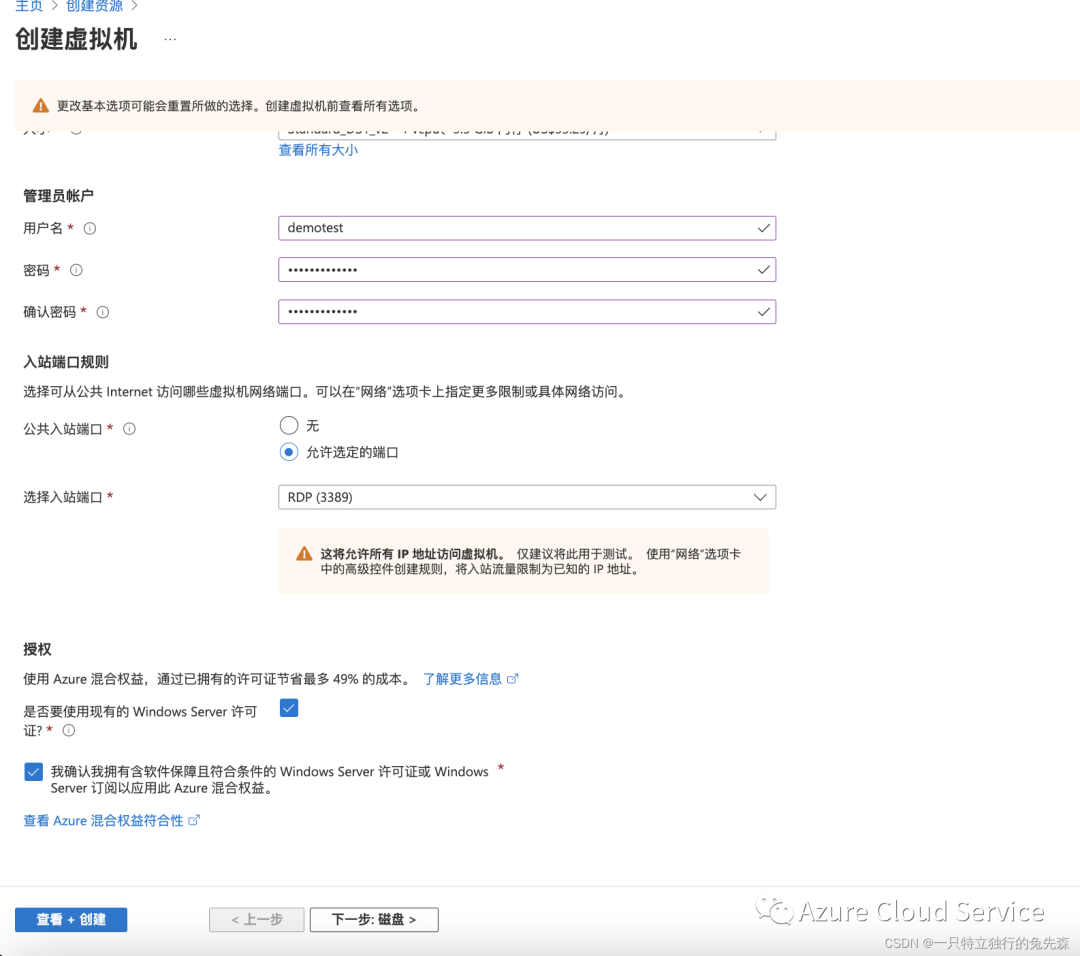Click into the 确认密码 input field
The width and height of the screenshot is (1080, 956).
click(527, 311)
